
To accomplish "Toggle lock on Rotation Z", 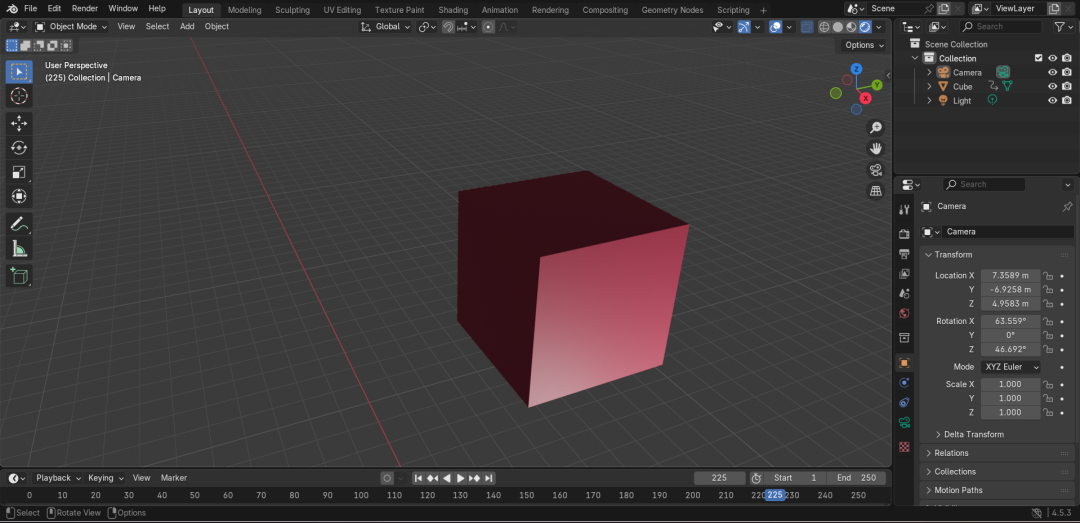I will (x=1048, y=349).
